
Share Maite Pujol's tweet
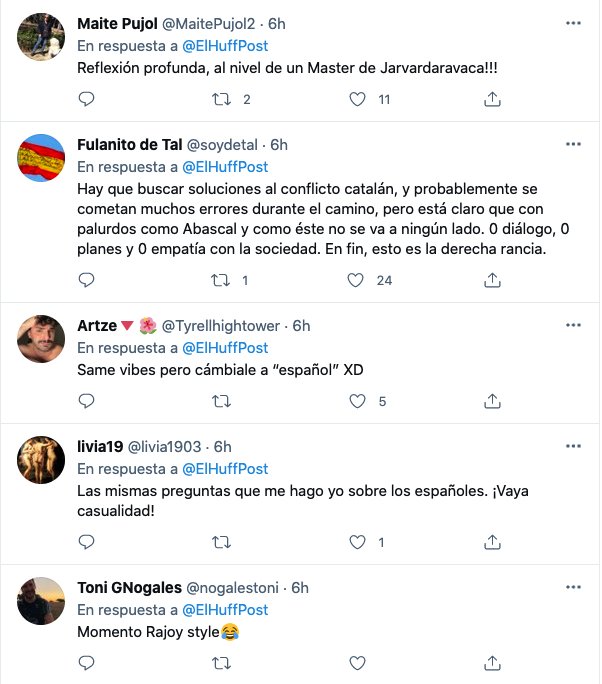492,99
